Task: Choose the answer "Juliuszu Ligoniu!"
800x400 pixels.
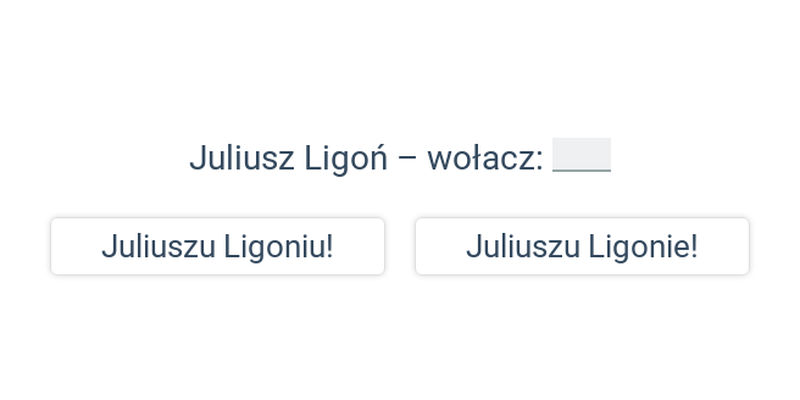Action: point(217,246)
